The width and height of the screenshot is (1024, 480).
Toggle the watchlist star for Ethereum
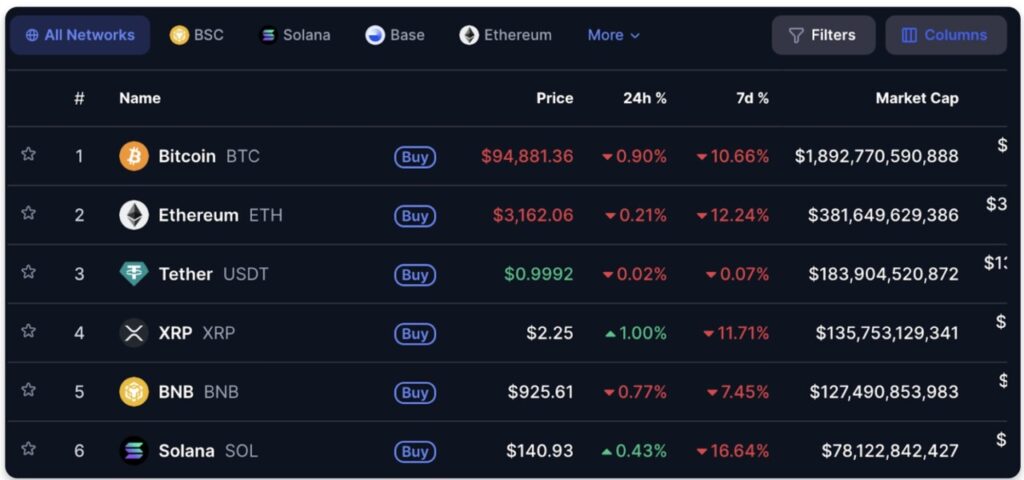click(29, 213)
